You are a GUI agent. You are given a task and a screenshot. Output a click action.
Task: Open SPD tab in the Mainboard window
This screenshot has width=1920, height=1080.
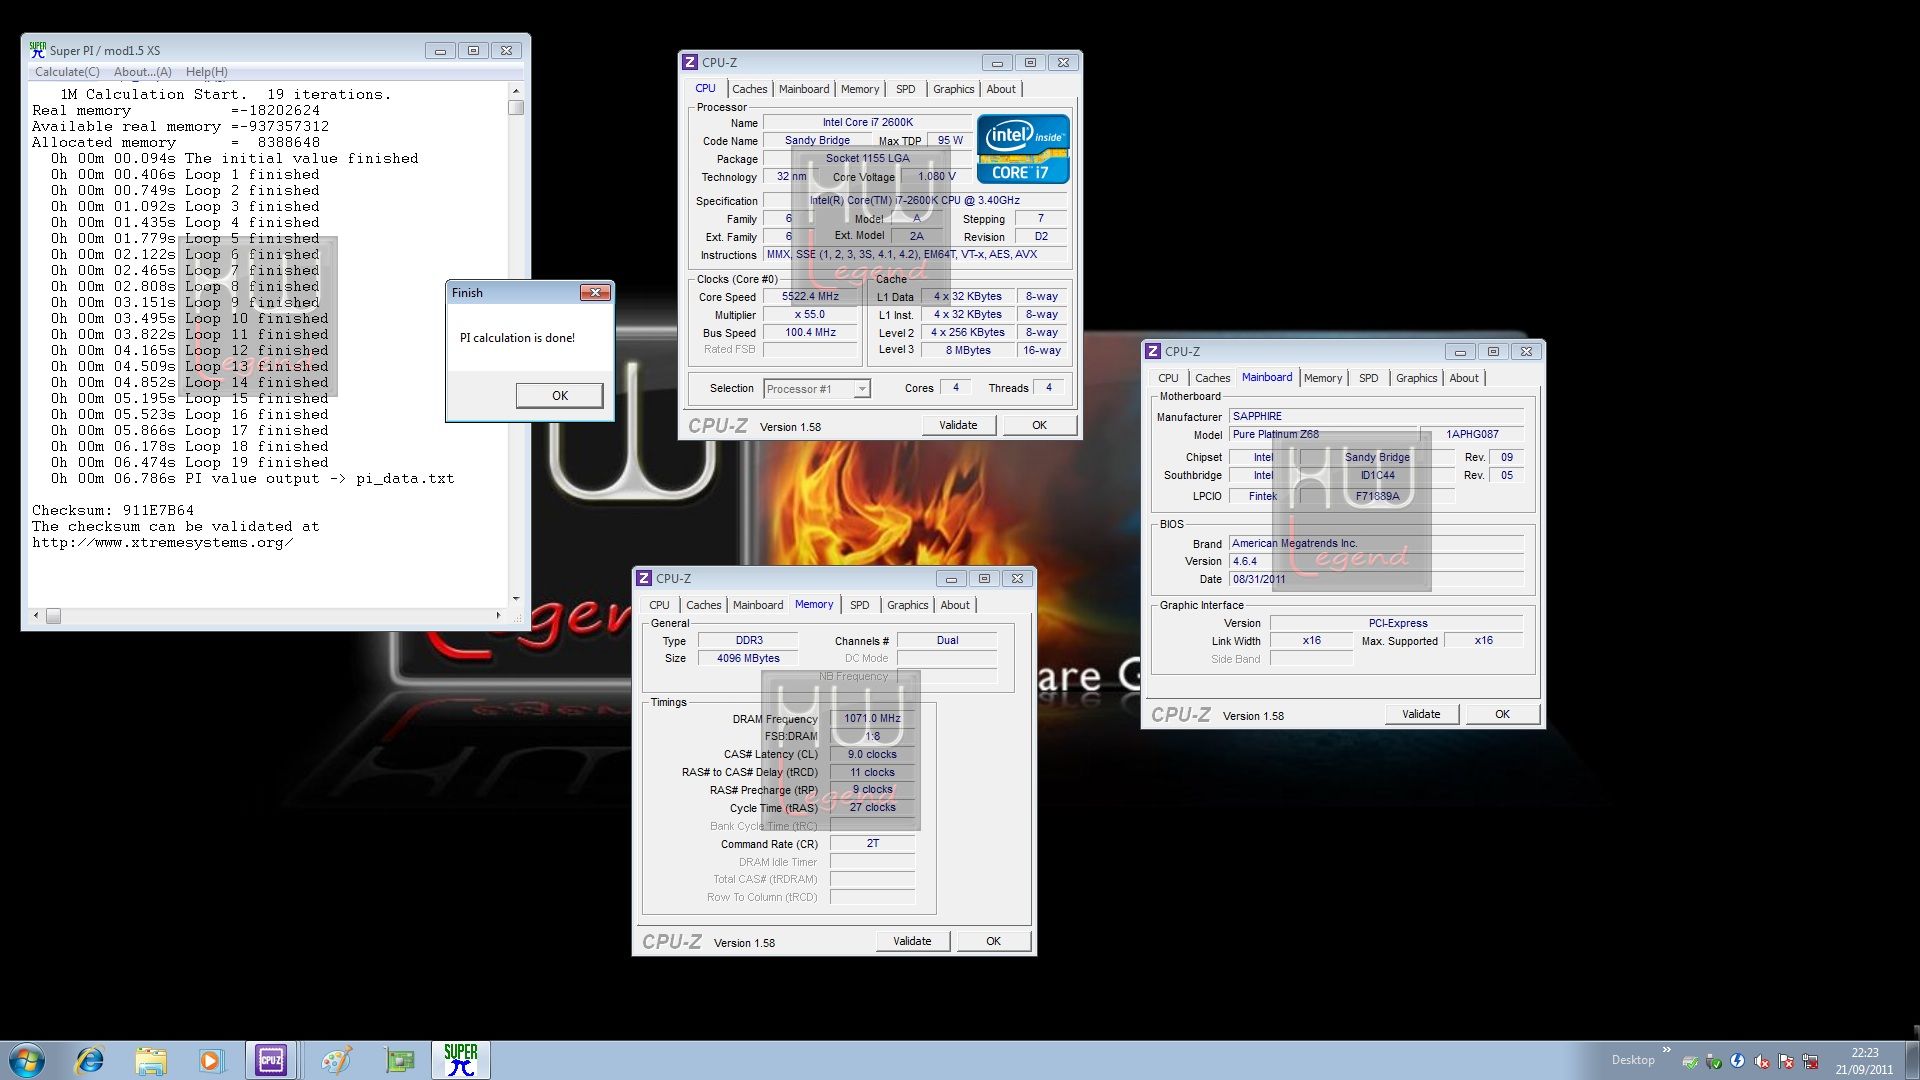tap(1368, 378)
